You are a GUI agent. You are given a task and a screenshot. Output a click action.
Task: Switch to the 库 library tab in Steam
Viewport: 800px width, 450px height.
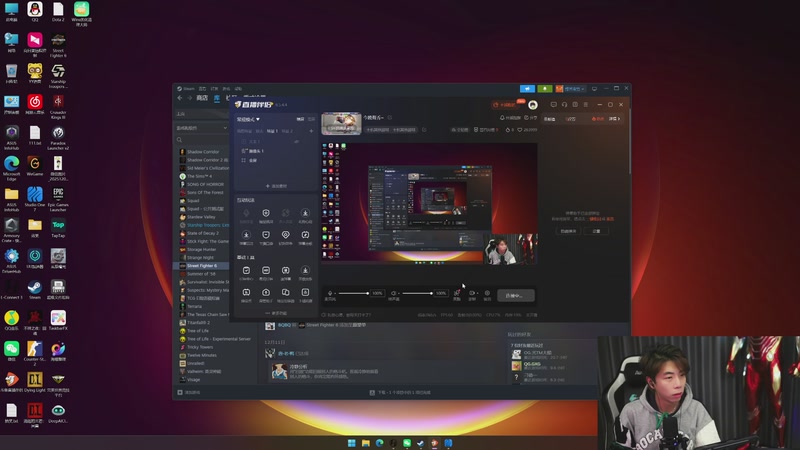(x=217, y=97)
